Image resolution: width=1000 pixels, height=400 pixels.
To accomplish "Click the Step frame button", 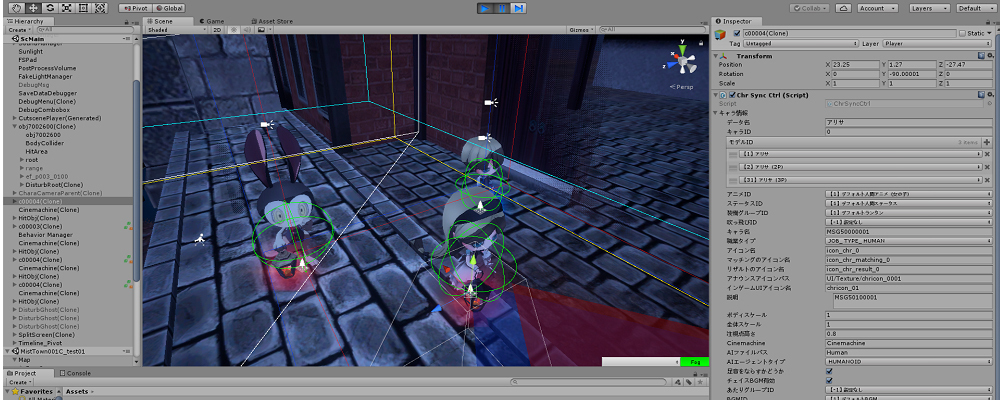I will tap(518, 8).
